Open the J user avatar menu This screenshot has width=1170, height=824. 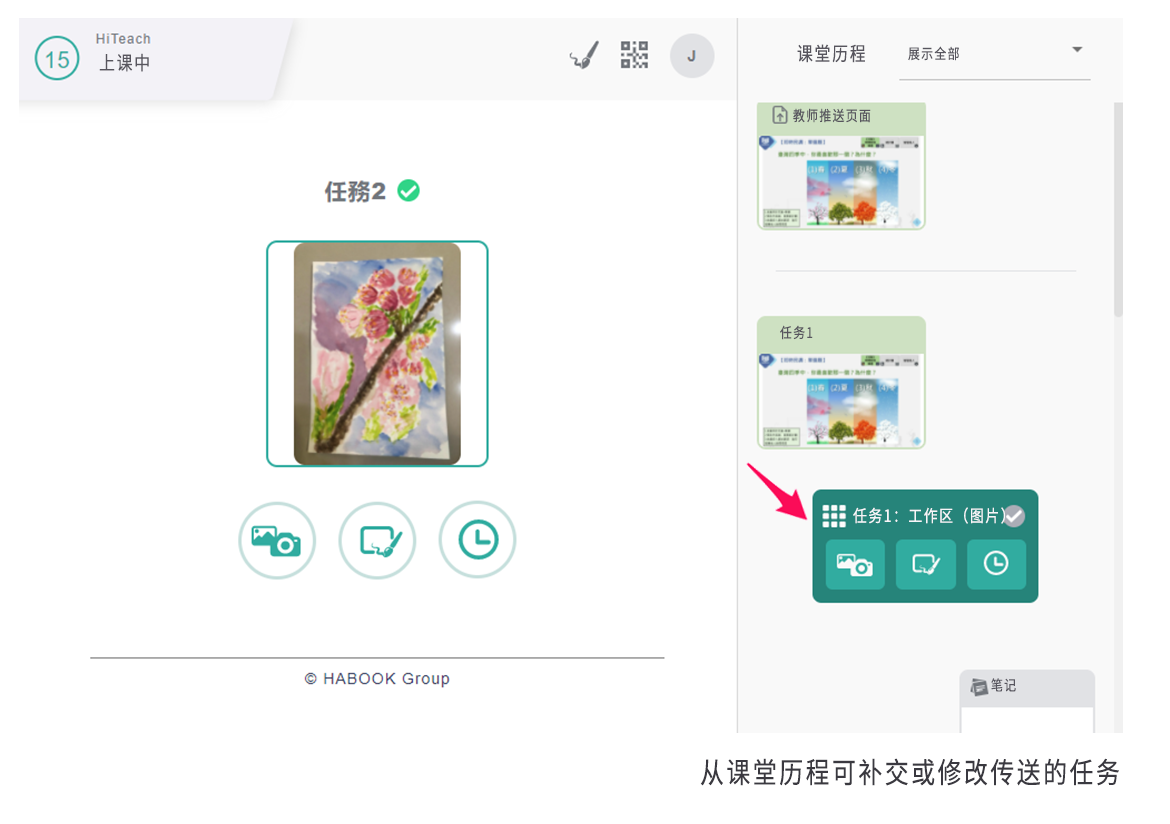(691, 56)
